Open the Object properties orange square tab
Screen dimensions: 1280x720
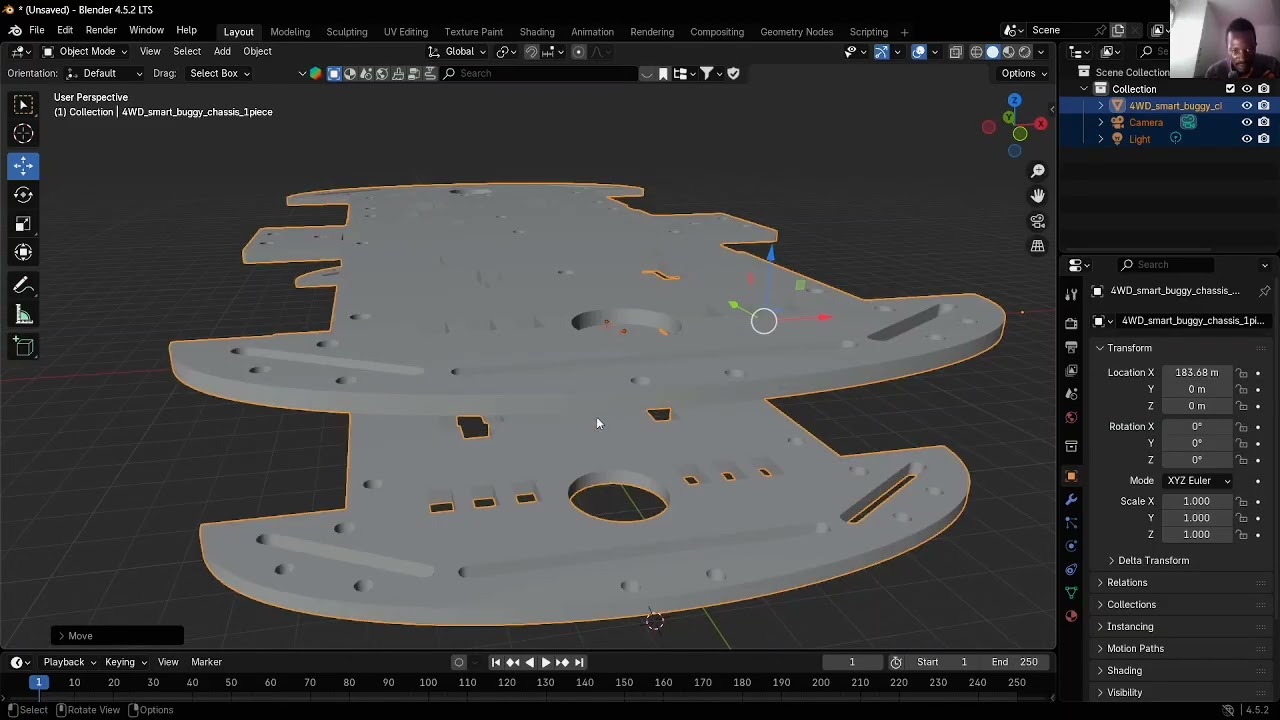click(1071, 476)
